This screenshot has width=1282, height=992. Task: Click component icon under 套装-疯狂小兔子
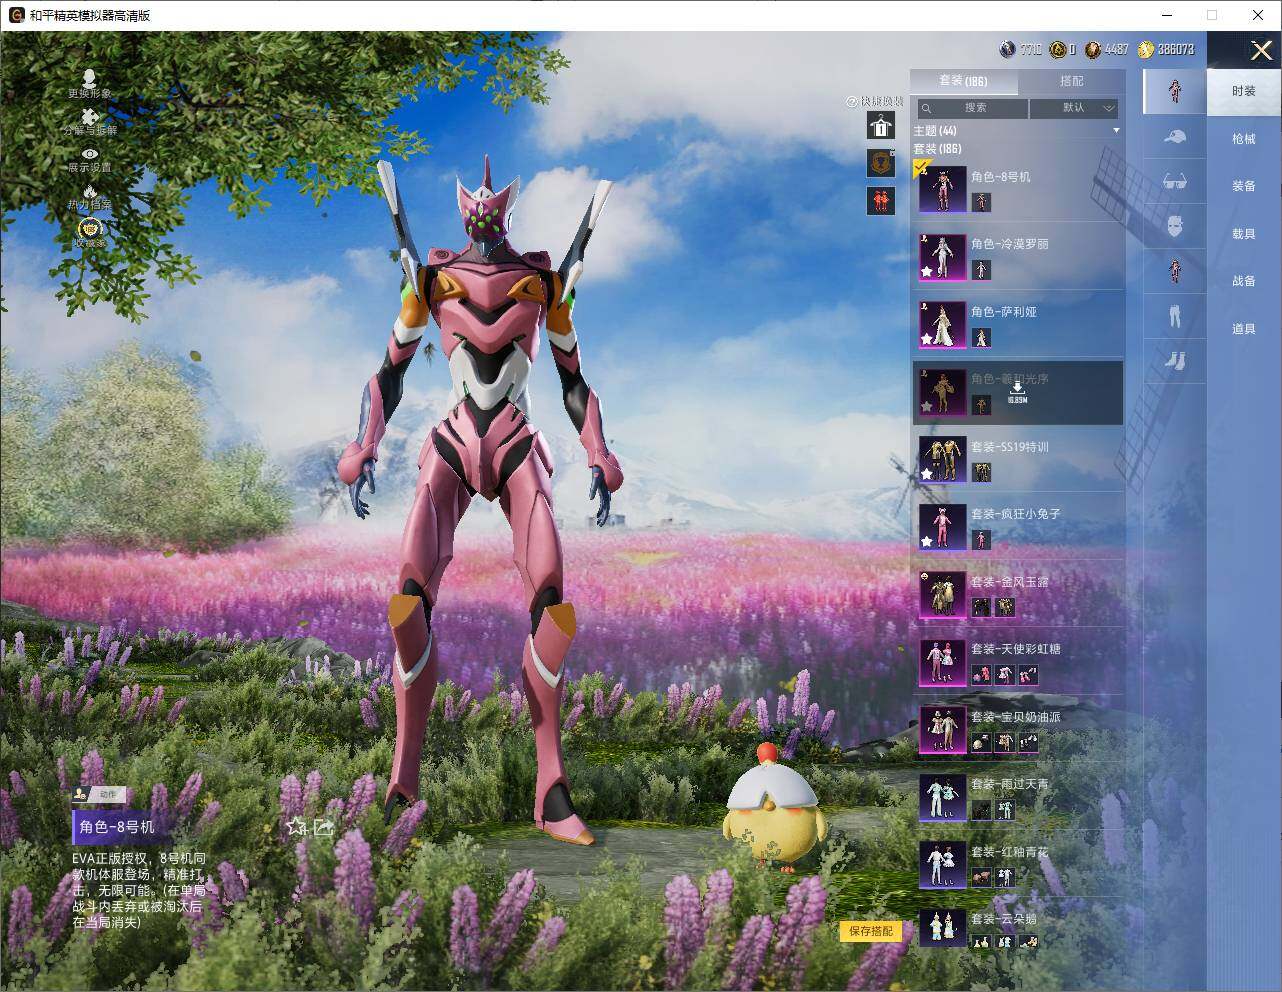click(981, 540)
